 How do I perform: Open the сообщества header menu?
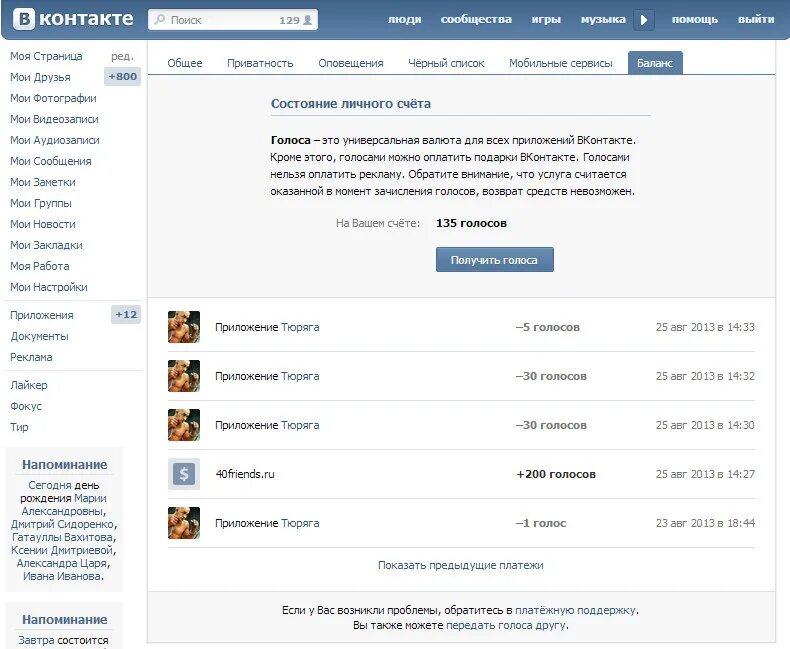pos(476,19)
